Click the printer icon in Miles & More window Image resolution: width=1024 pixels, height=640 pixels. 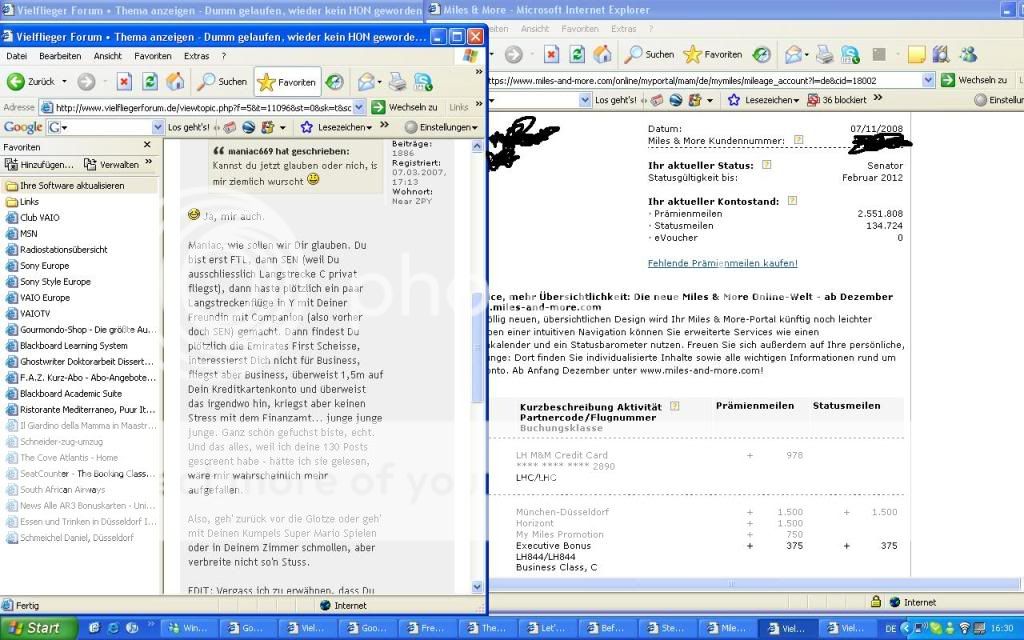click(x=824, y=54)
